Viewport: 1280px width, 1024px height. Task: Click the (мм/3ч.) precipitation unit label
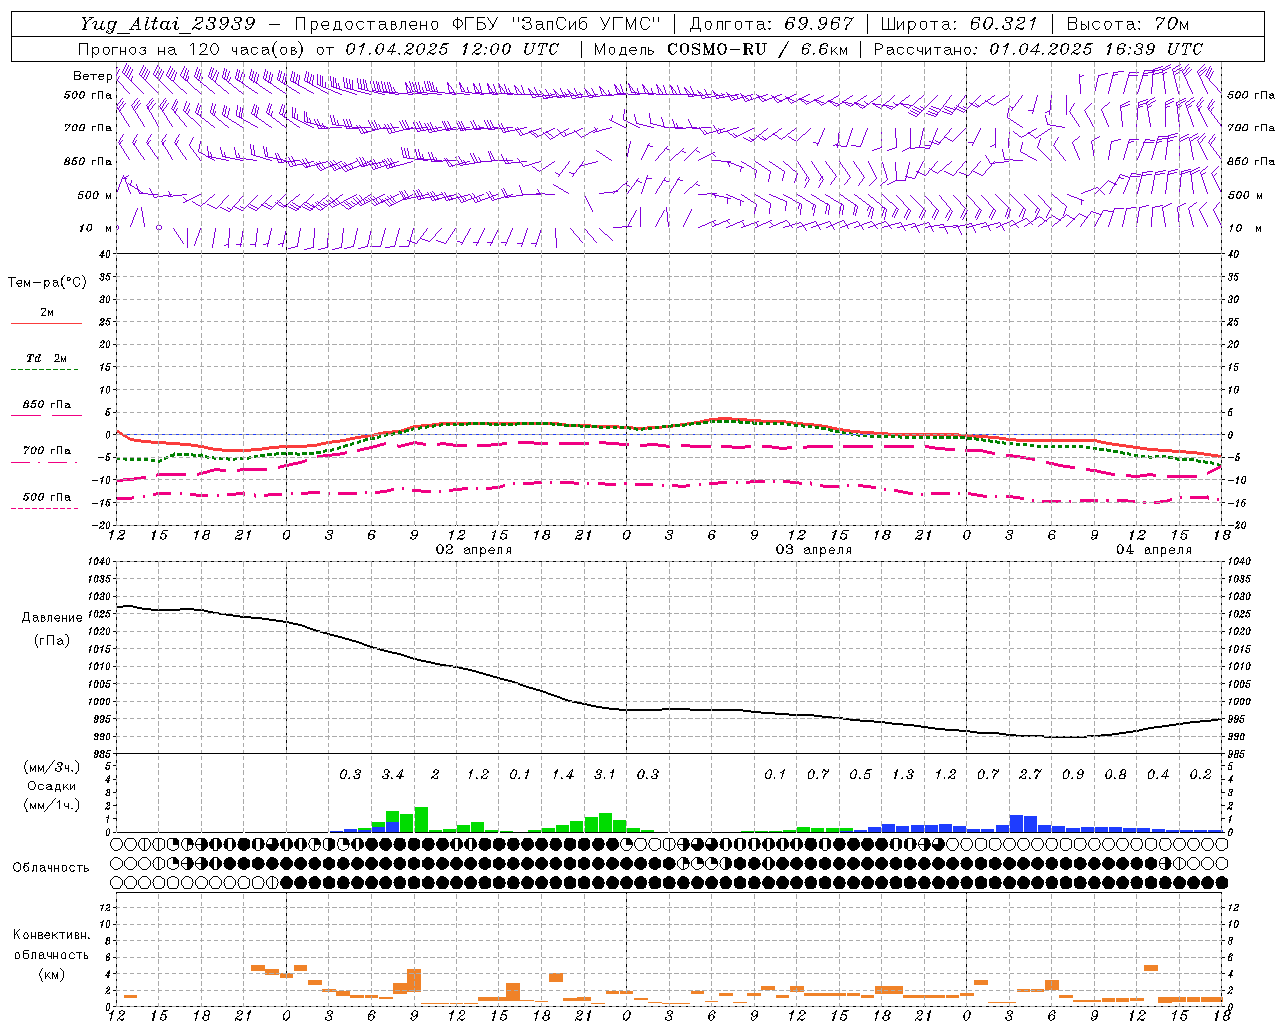click(53, 767)
